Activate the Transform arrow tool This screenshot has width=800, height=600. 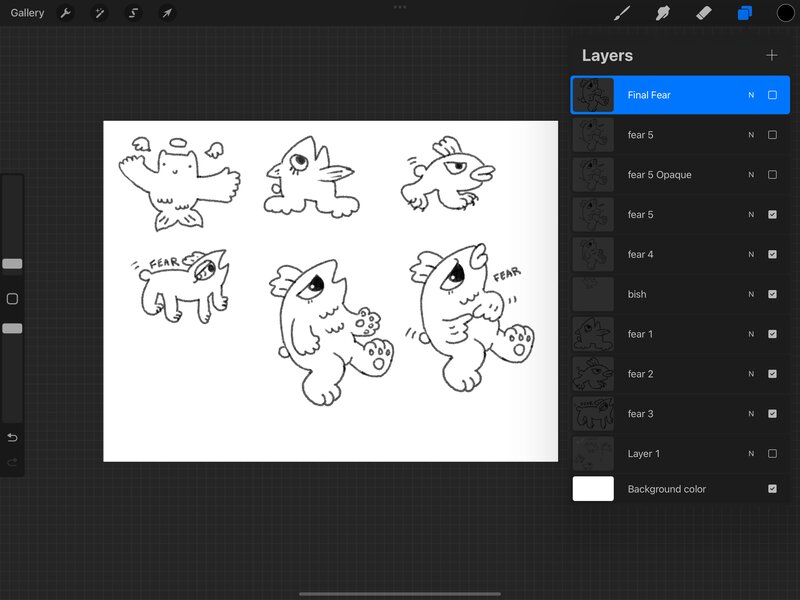tap(167, 13)
